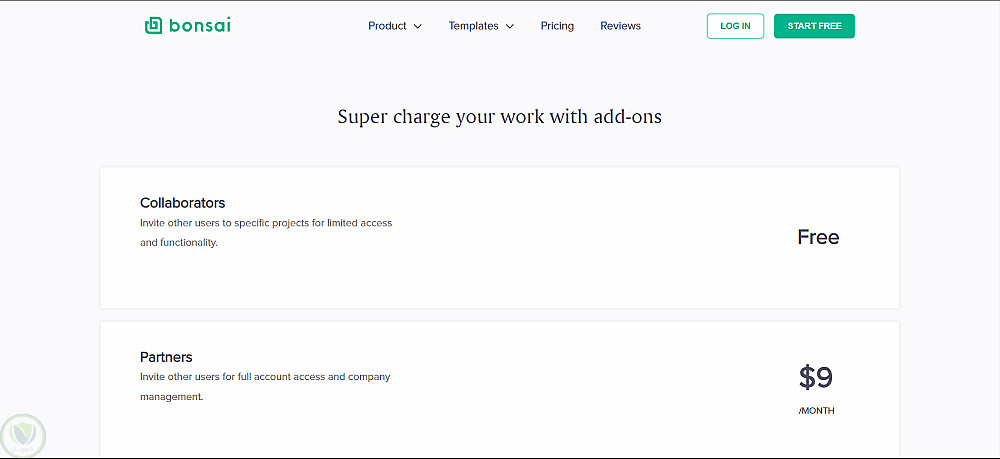Click the $9 price on Partners

pyautogui.click(x=816, y=377)
